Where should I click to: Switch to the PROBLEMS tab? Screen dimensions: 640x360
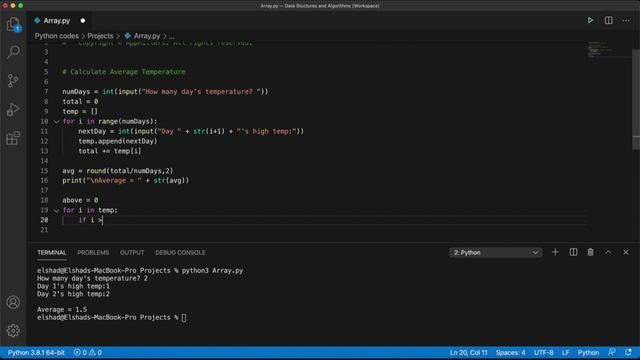(x=93, y=253)
